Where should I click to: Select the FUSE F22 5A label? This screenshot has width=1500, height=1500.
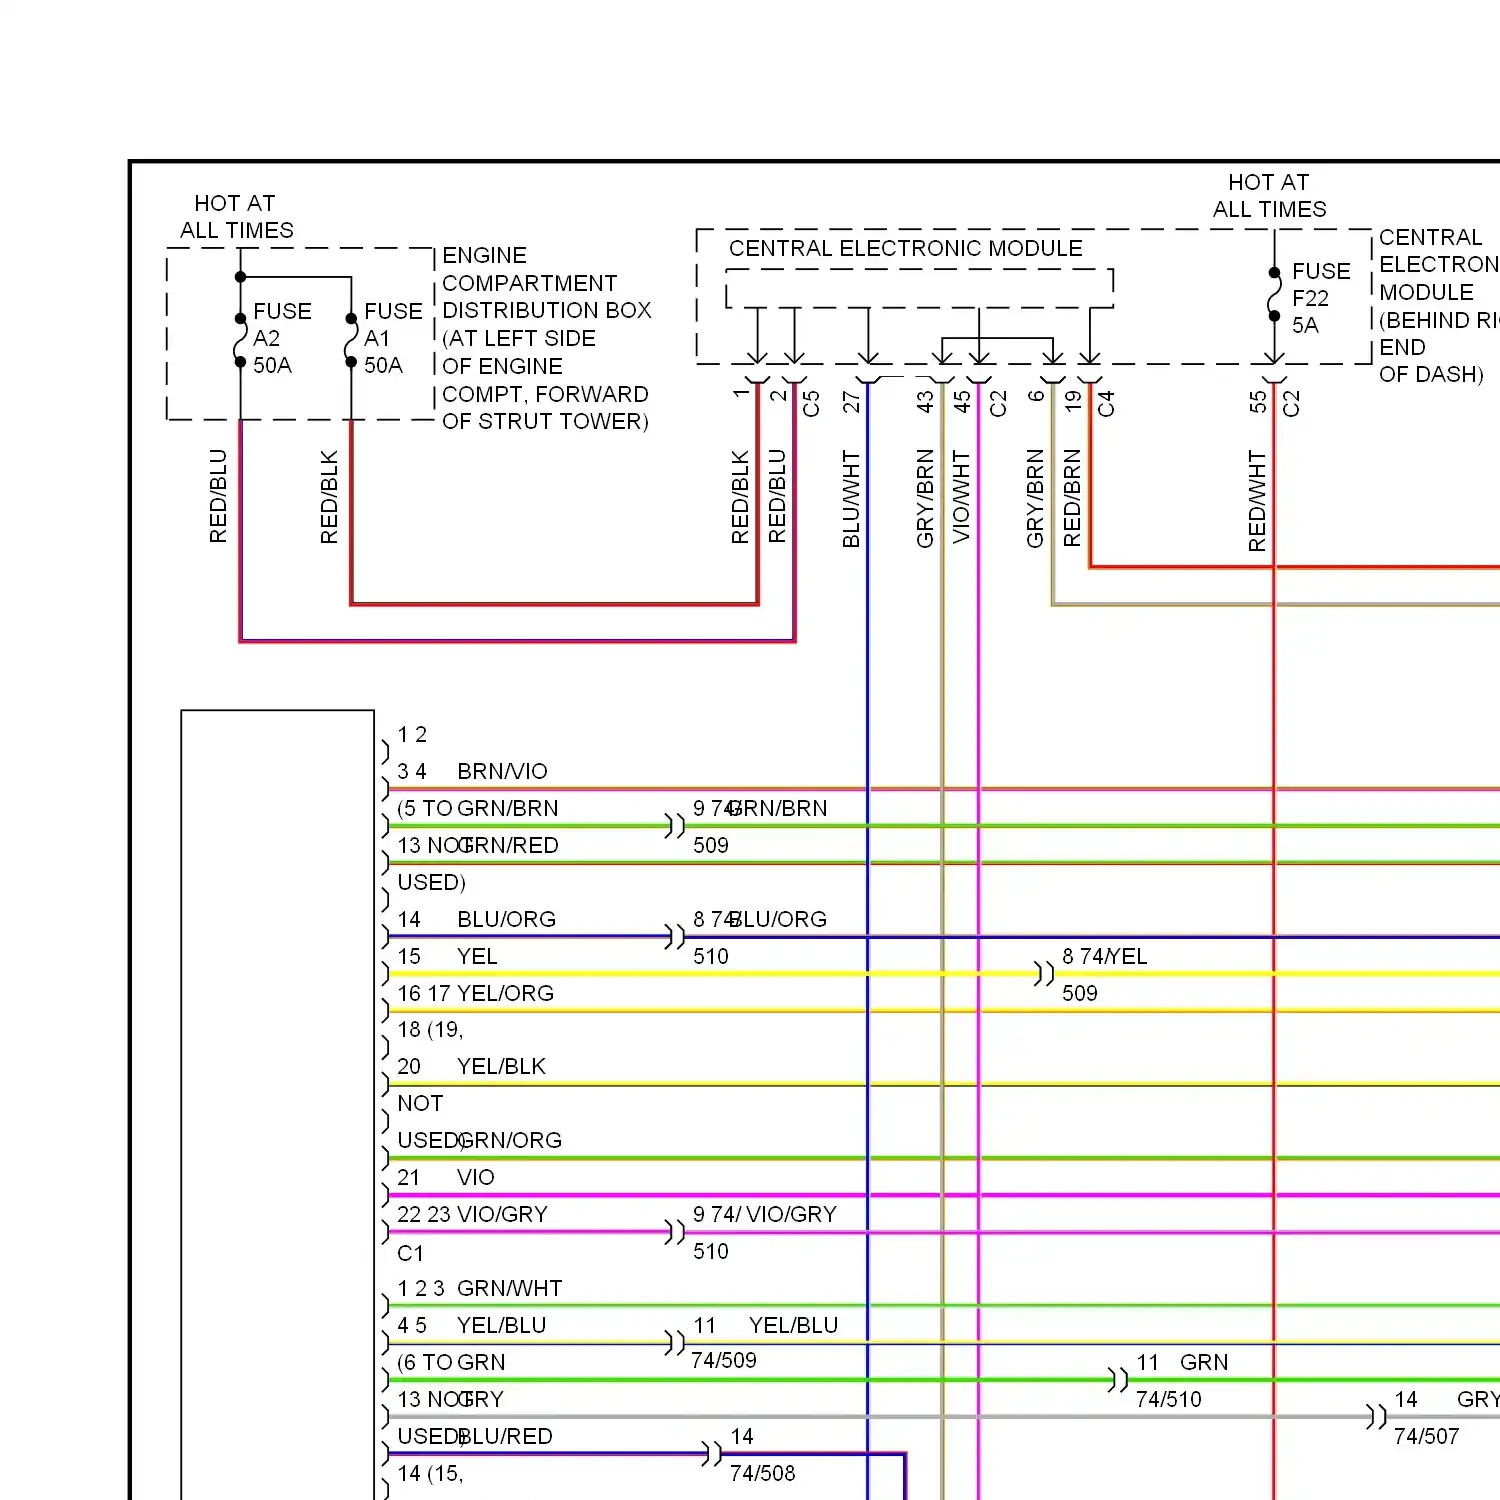click(1321, 298)
